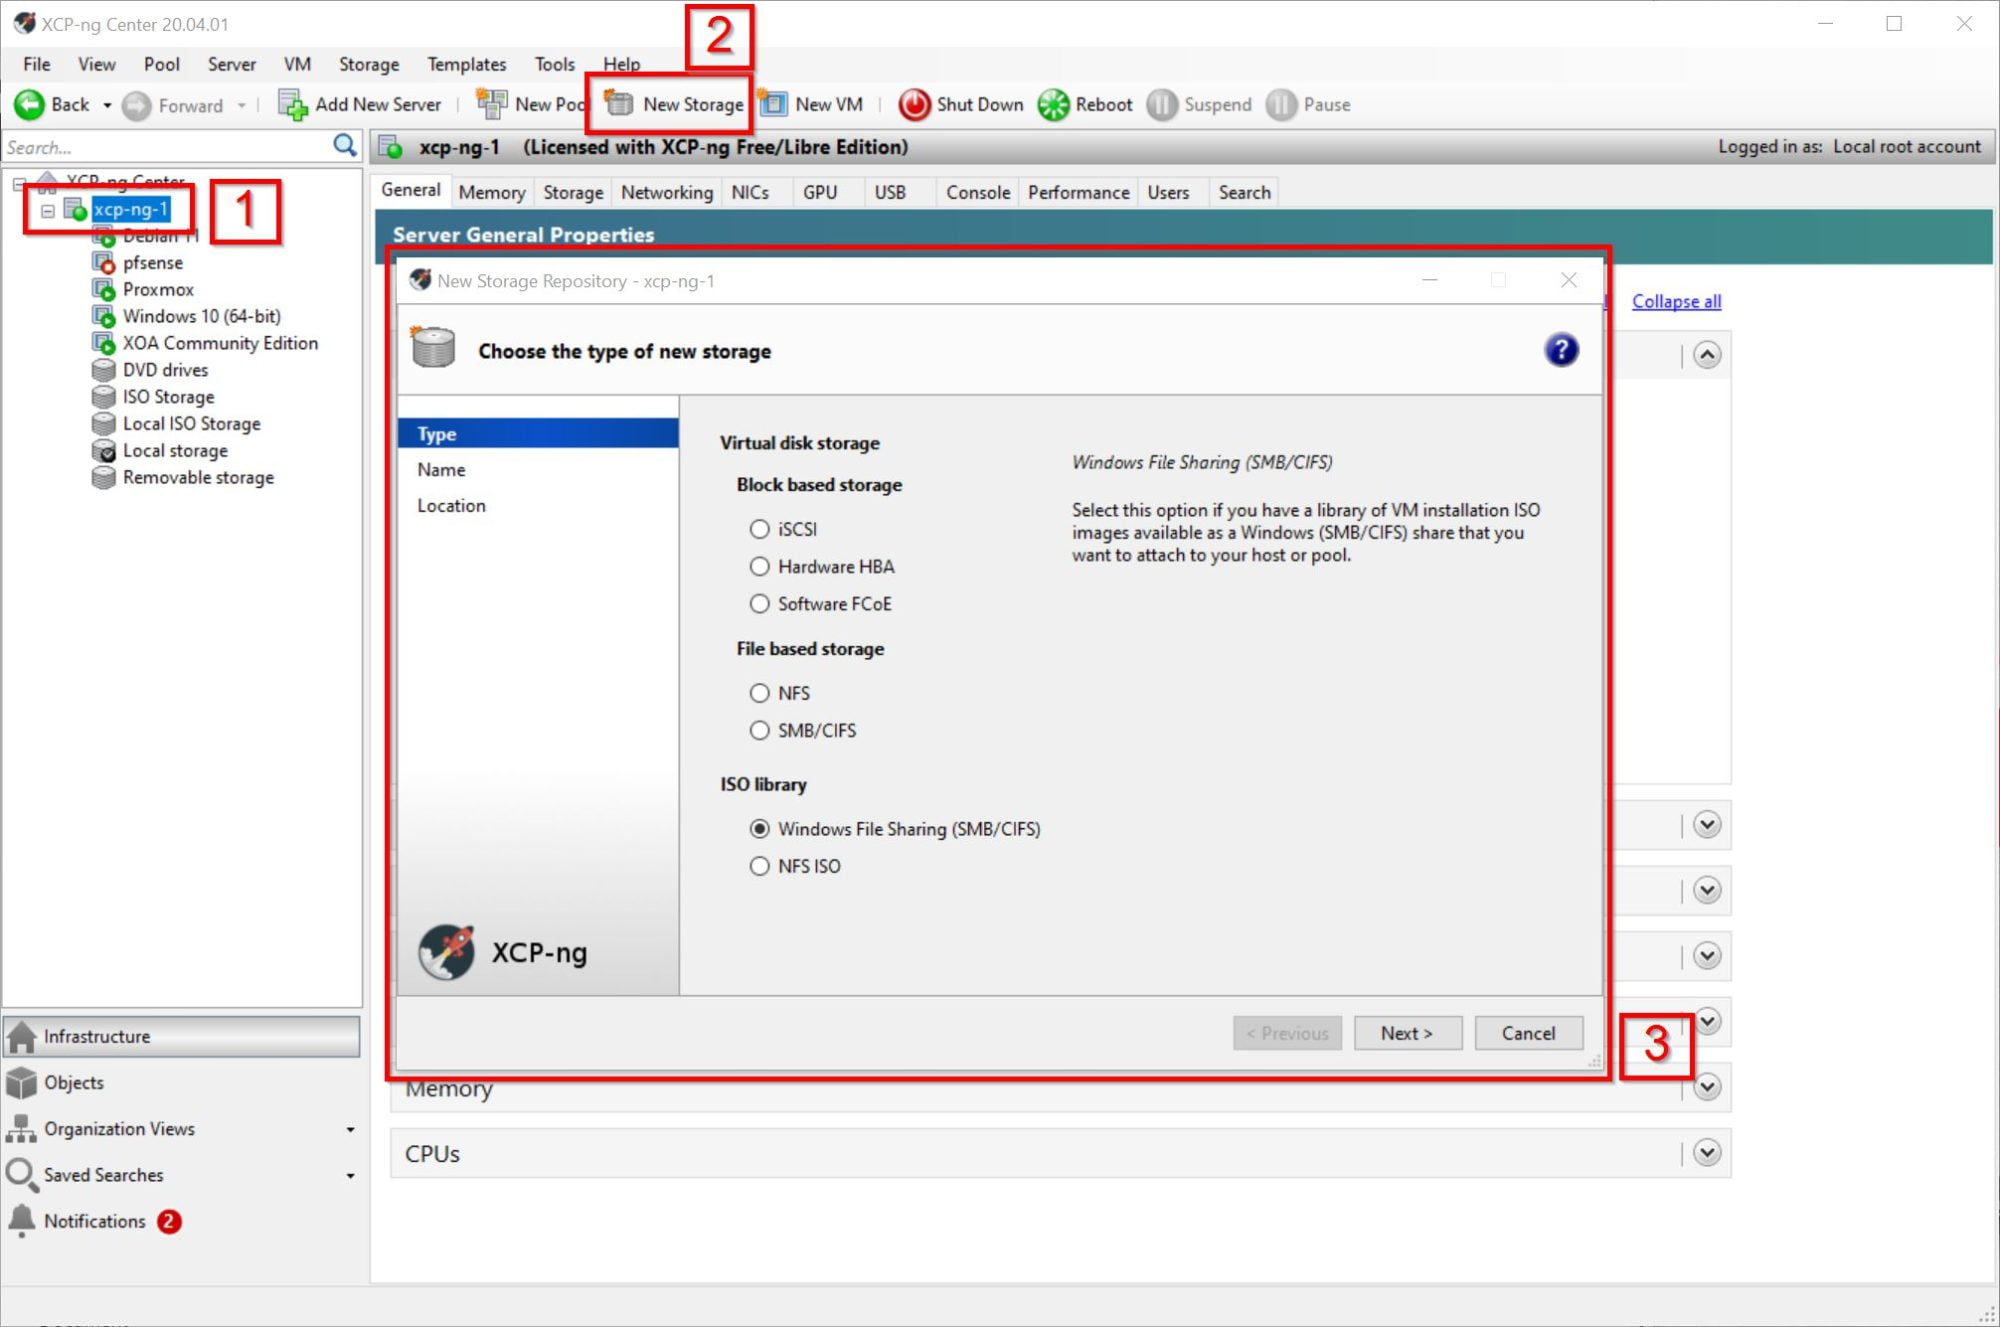Image resolution: width=2000 pixels, height=1327 pixels.
Task: Click the New VM toolbar icon
Action: (x=773, y=104)
